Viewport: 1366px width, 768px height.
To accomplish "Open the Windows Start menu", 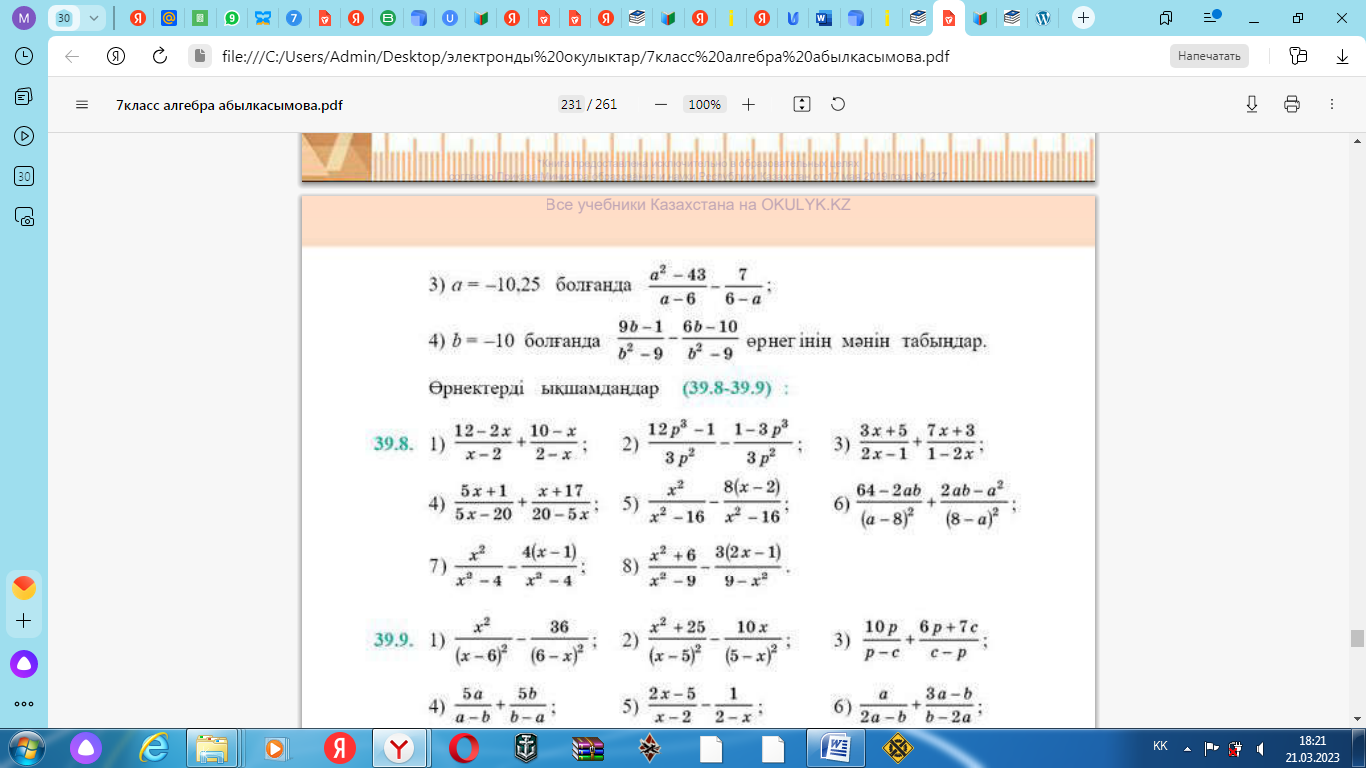I will point(25,747).
